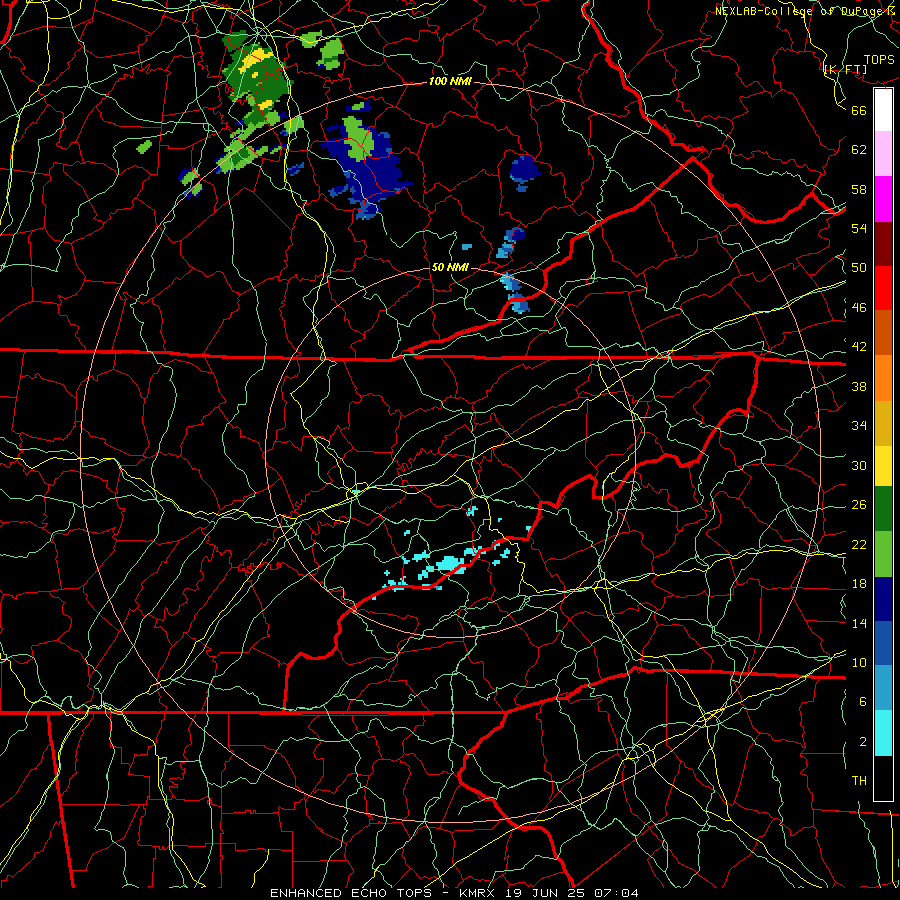Click the 50 NMI range ring label
This screenshot has width=900, height=900.
pos(450,267)
